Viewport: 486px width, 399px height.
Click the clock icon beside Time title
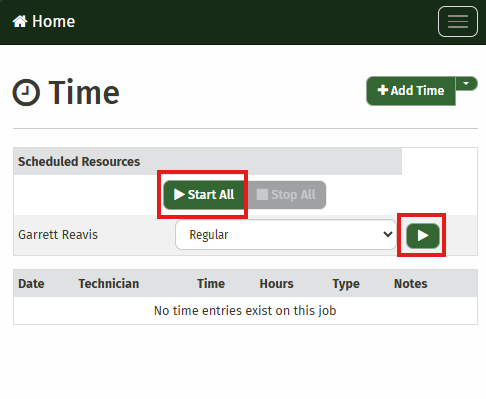point(26,92)
